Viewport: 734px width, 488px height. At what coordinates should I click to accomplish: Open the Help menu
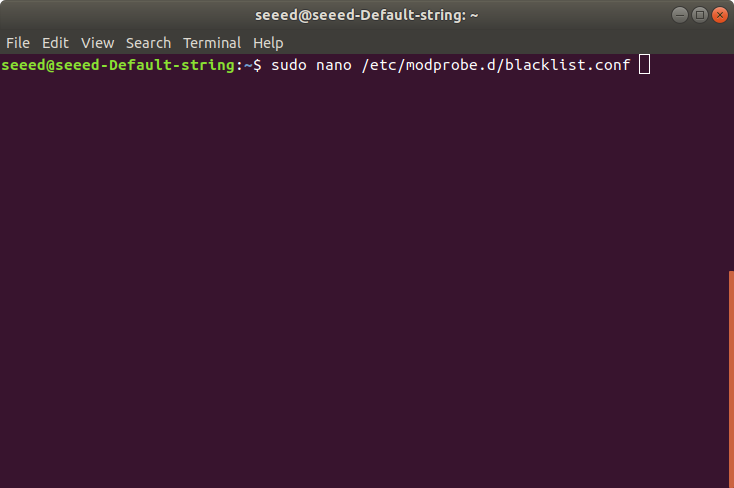click(268, 43)
